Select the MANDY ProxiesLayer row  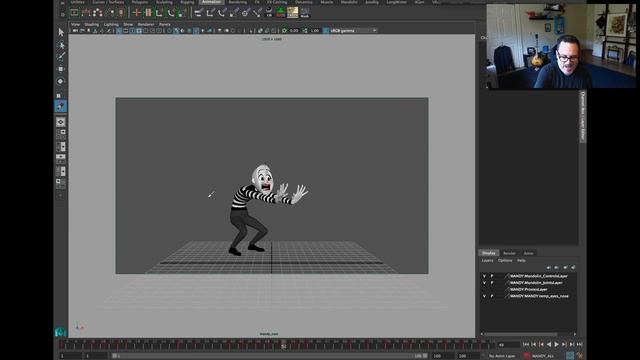(528, 289)
